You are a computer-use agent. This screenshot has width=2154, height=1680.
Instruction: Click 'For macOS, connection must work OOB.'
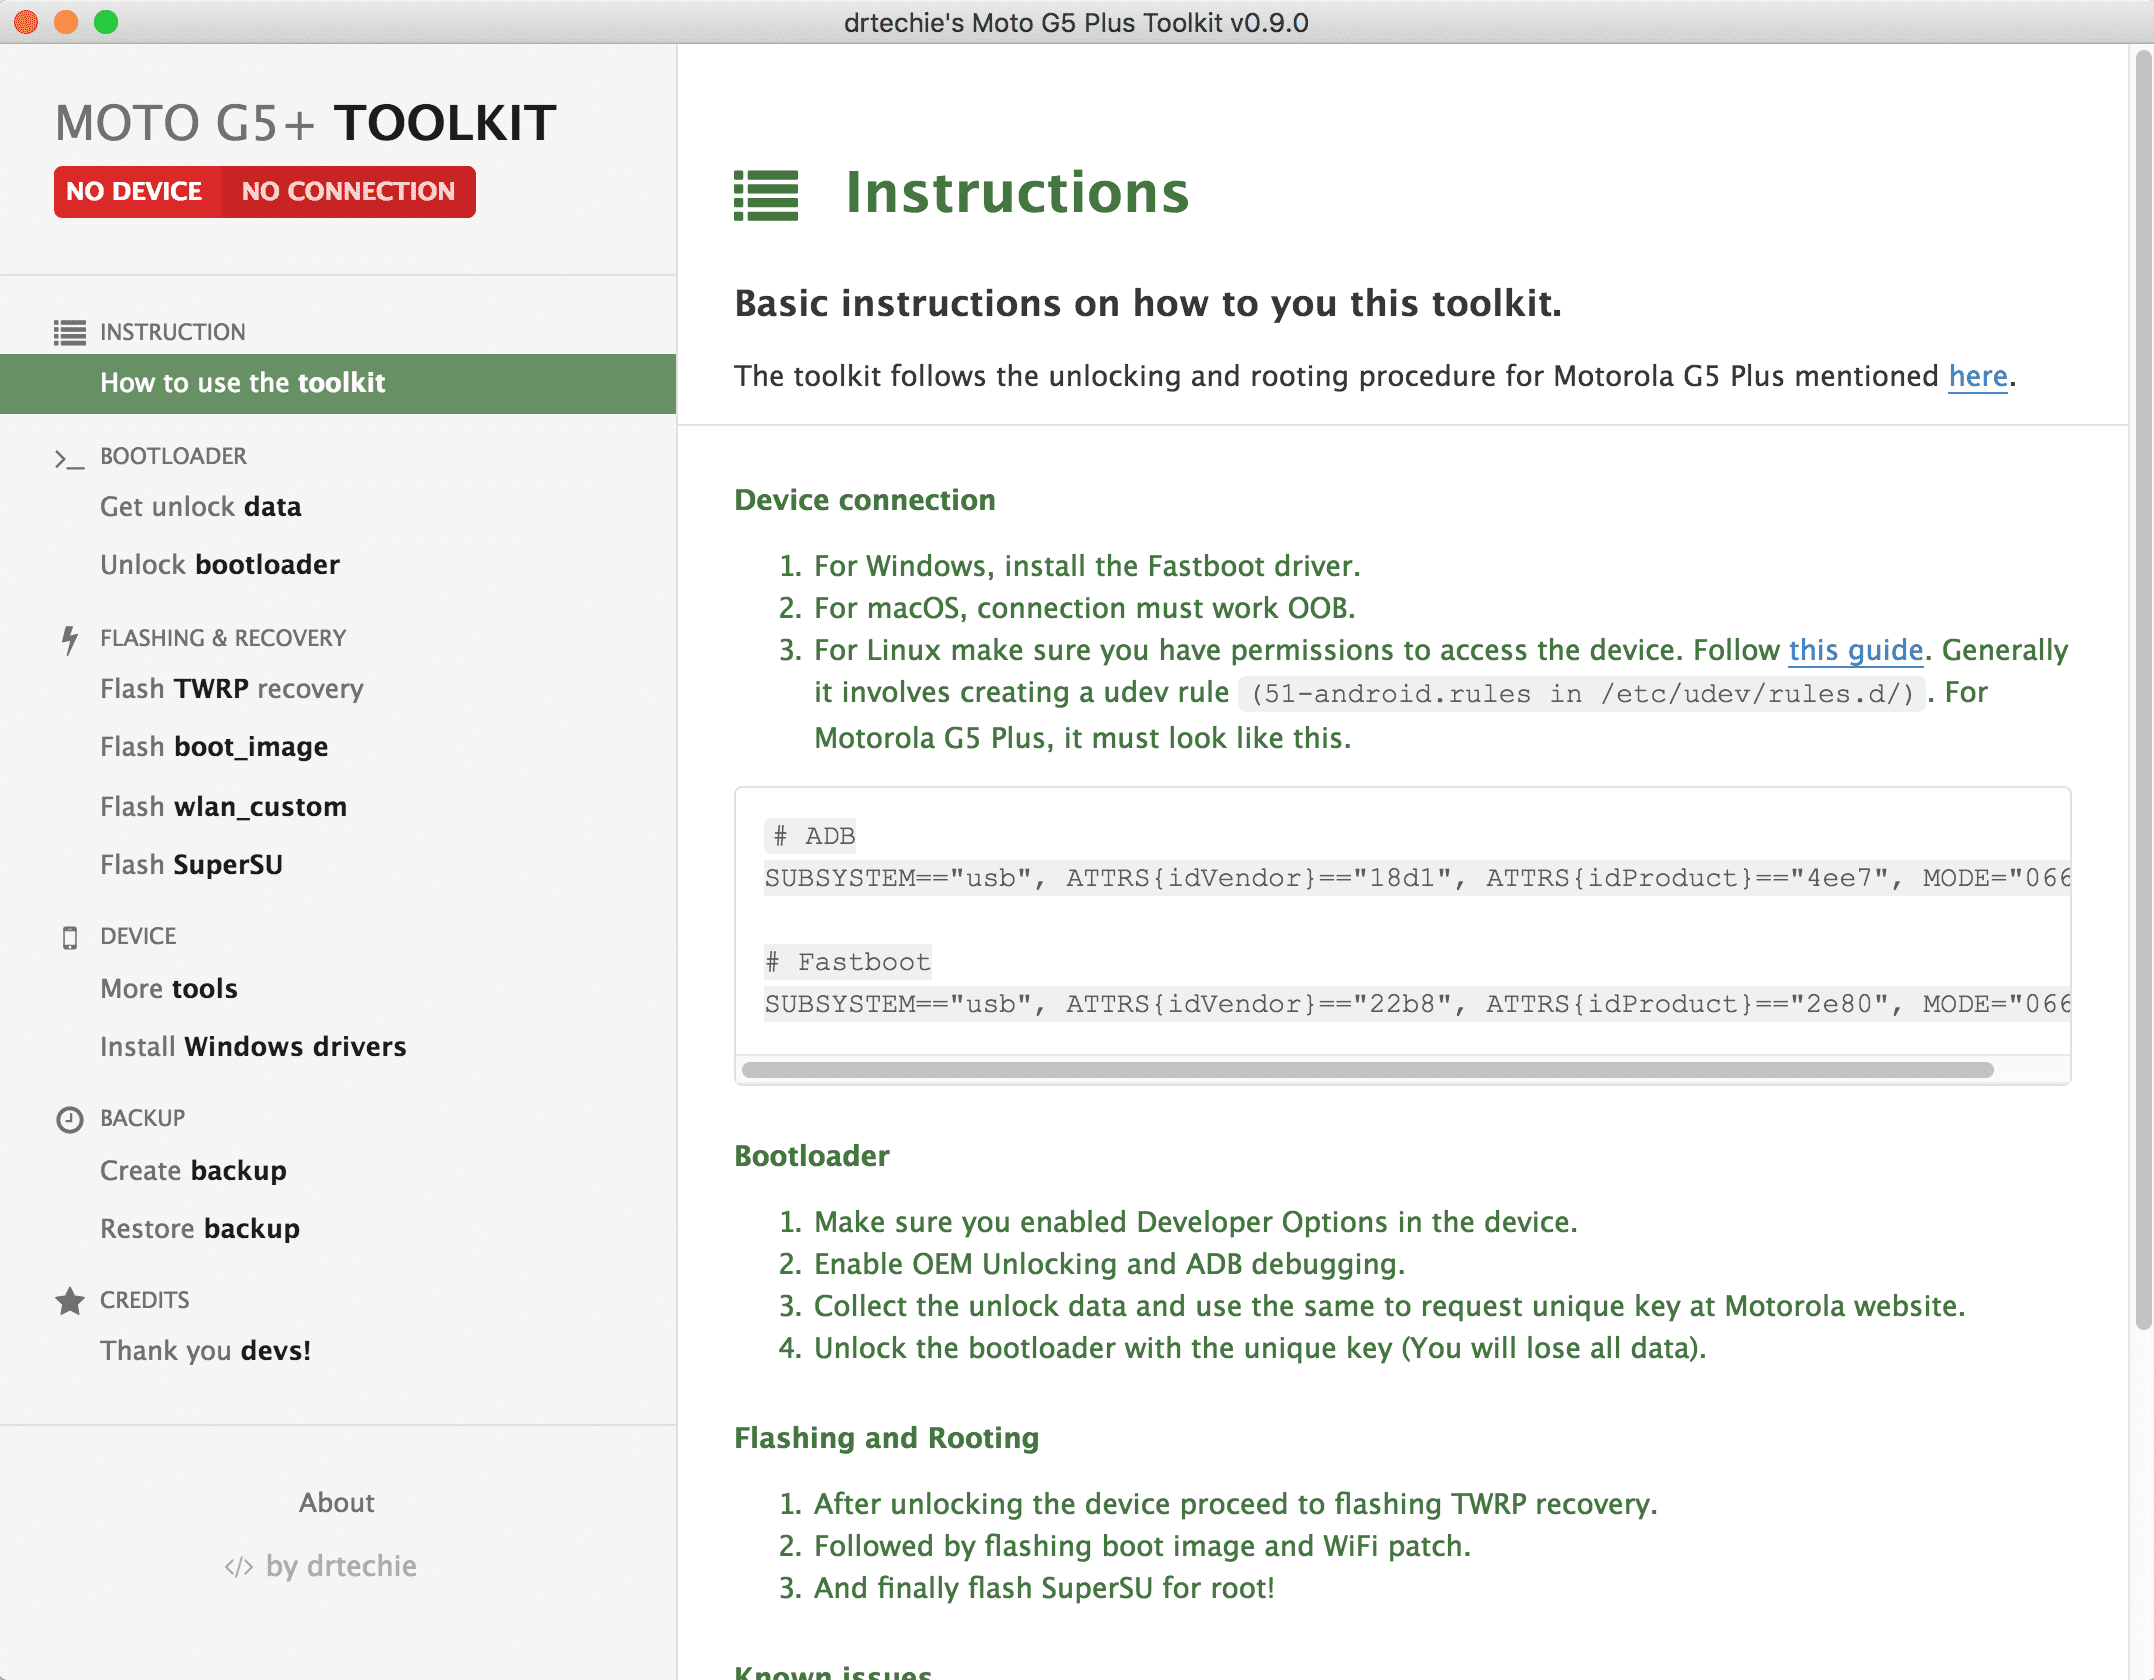[x=1085, y=608]
